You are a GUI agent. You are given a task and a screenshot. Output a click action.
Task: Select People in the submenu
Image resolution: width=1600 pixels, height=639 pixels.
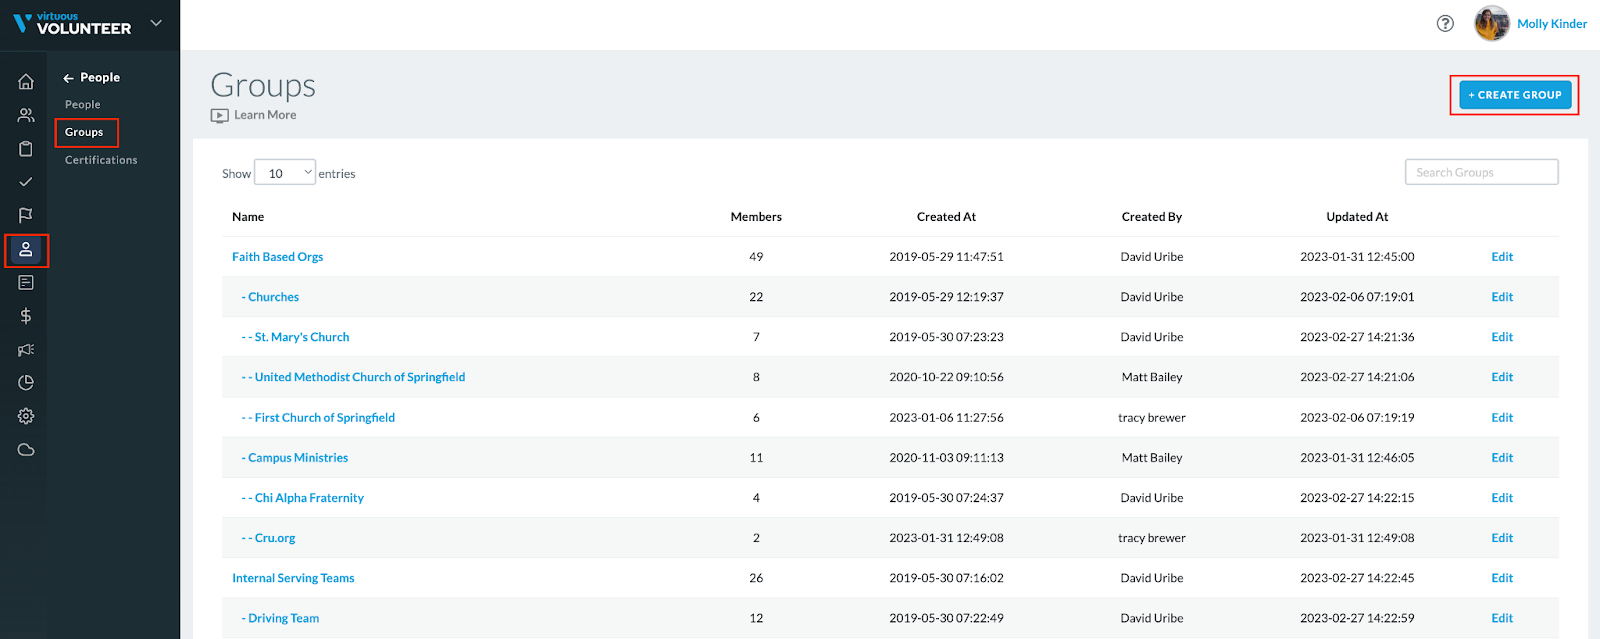(83, 104)
